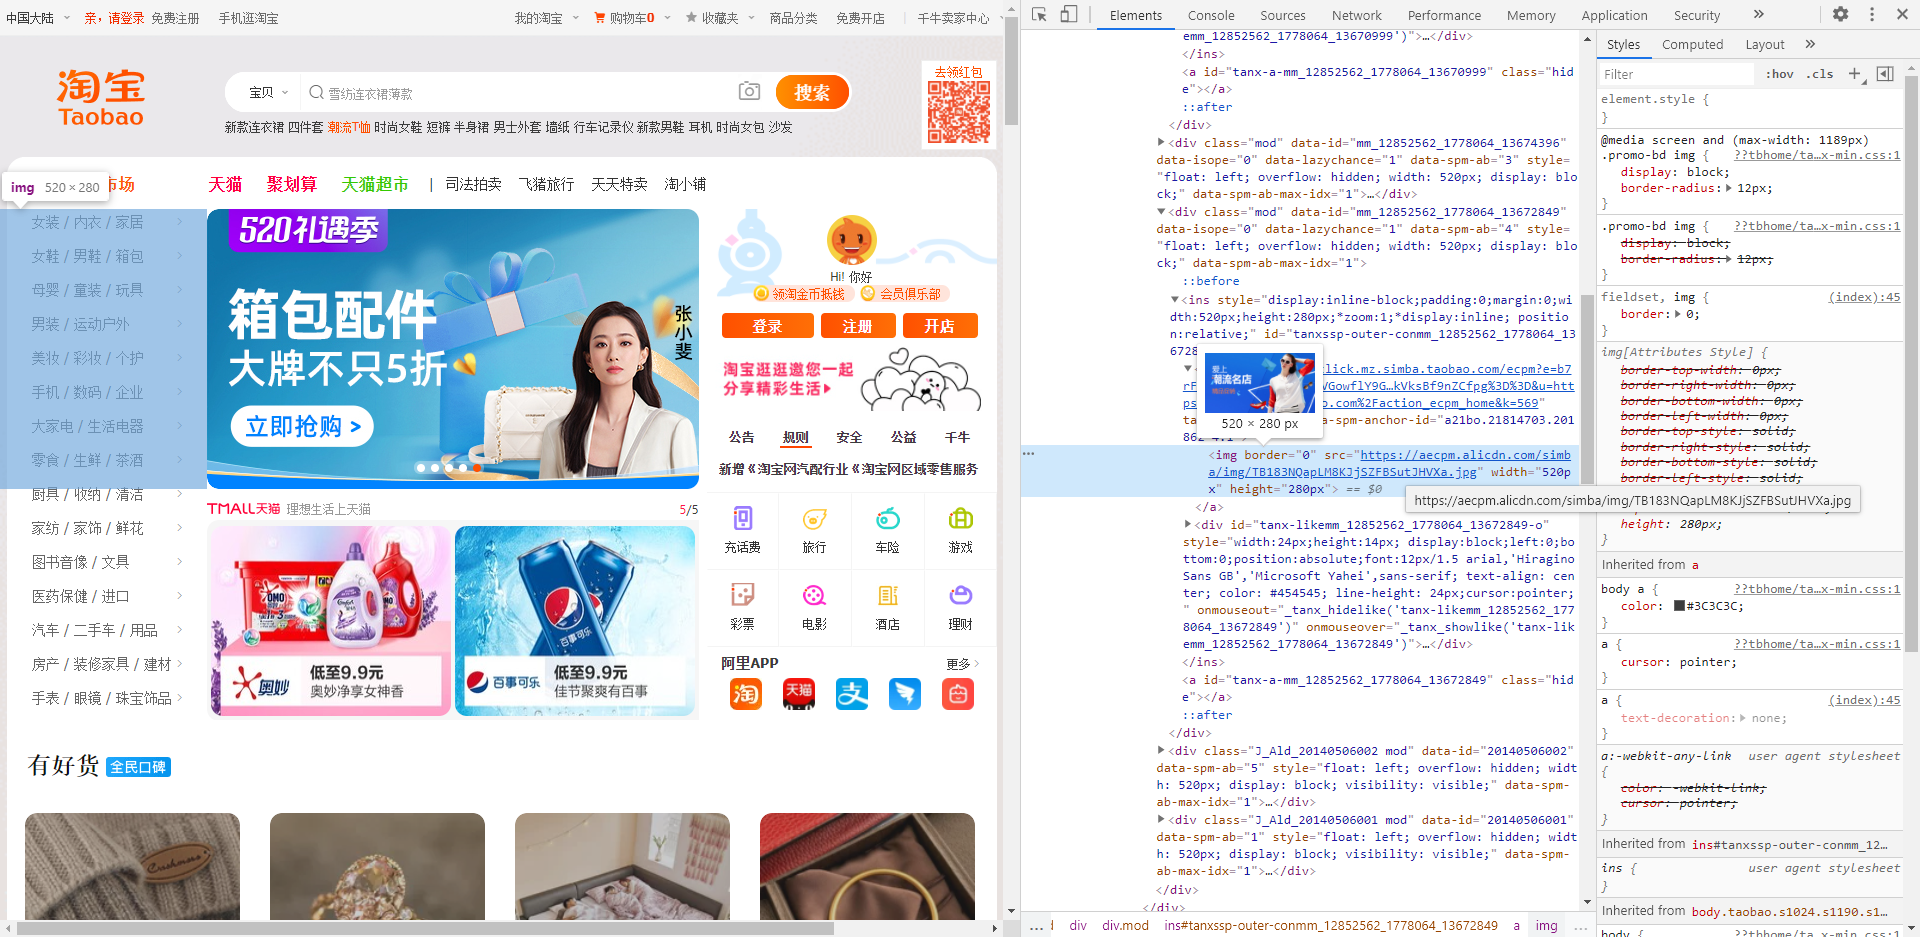Open the Network tab
Image resolution: width=1920 pixels, height=937 pixels.
(1357, 15)
